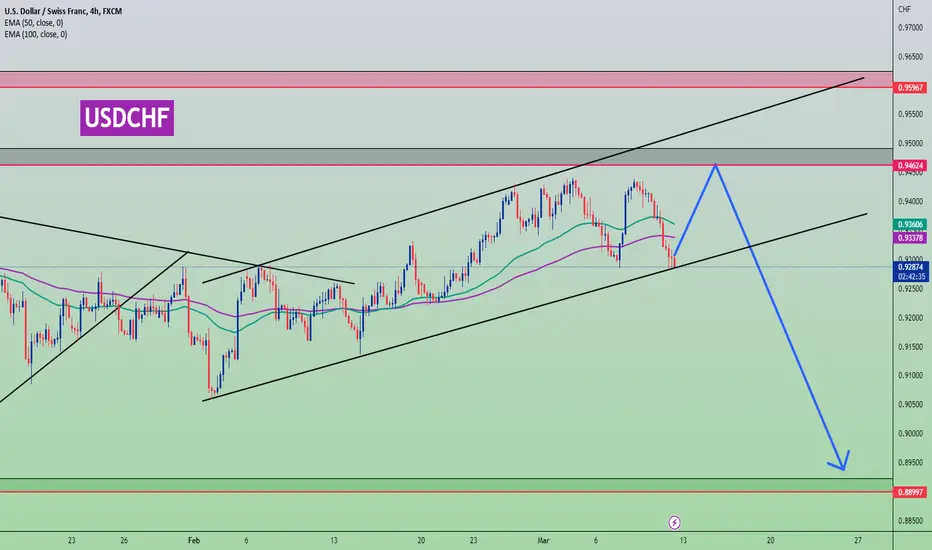Click the purple 0.93378 EMA price label
The height and width of the screenshot is (550, 932).
[910, 238]
